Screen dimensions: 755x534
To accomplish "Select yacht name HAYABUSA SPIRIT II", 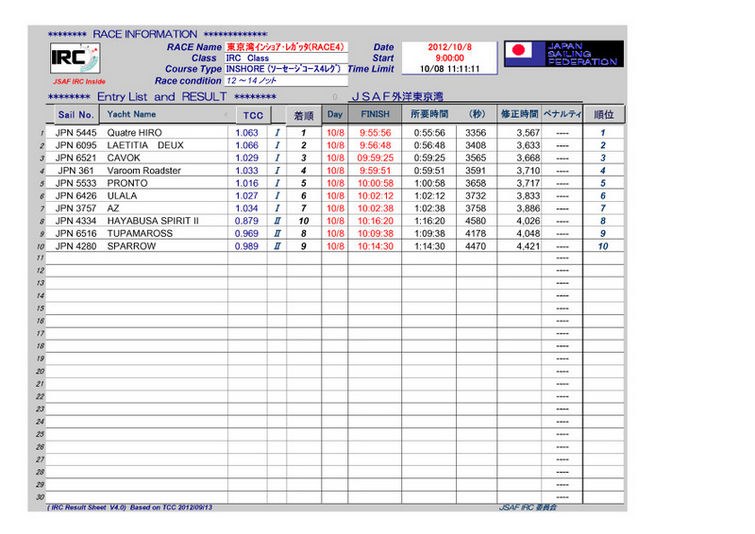I will [x=153, y=221].
